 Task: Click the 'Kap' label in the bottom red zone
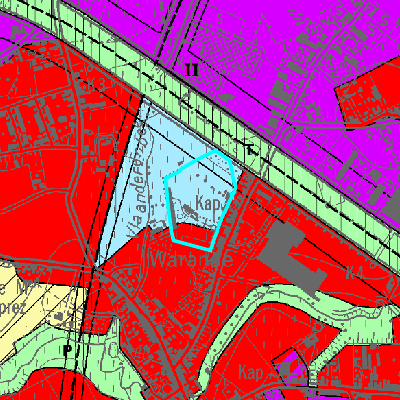point(251,372)
